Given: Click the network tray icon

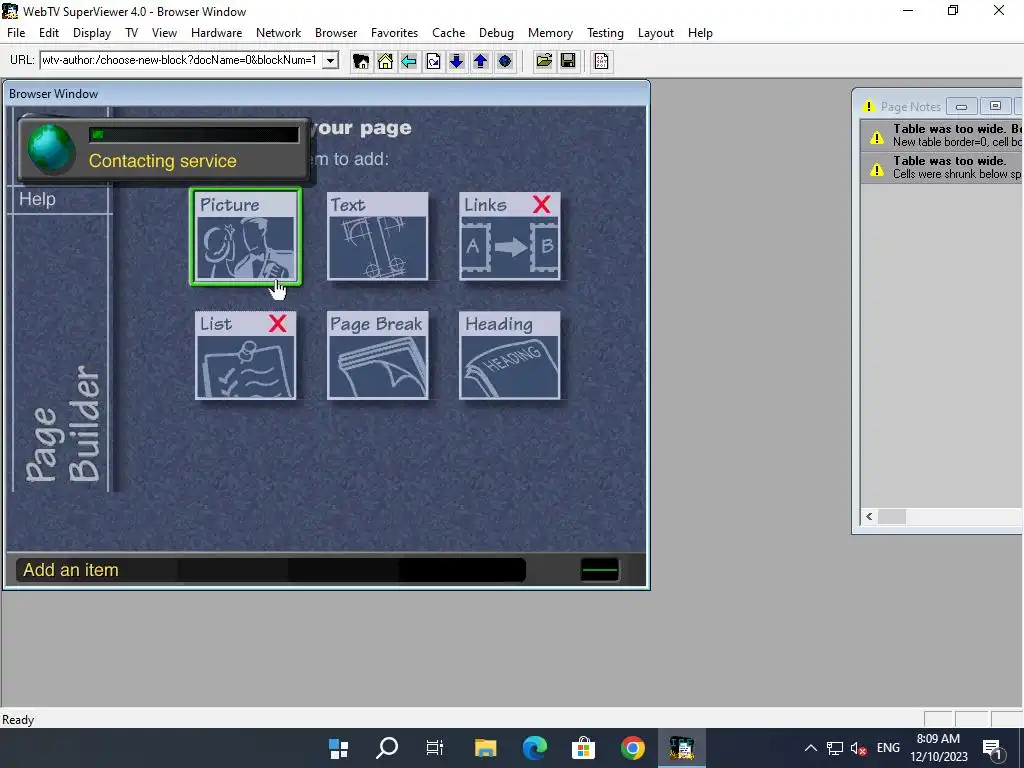Looking at the screenshot, I should (835, 748).
